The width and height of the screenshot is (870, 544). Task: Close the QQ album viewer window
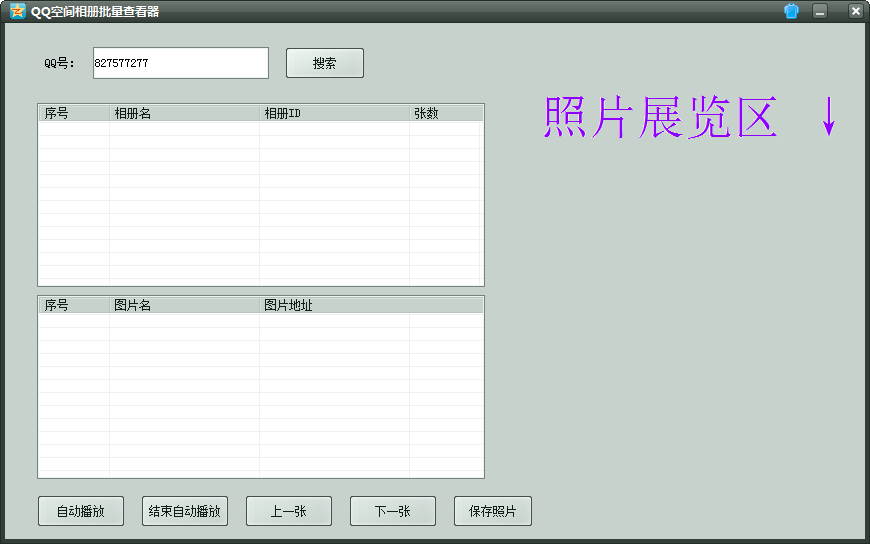point(856,11)
